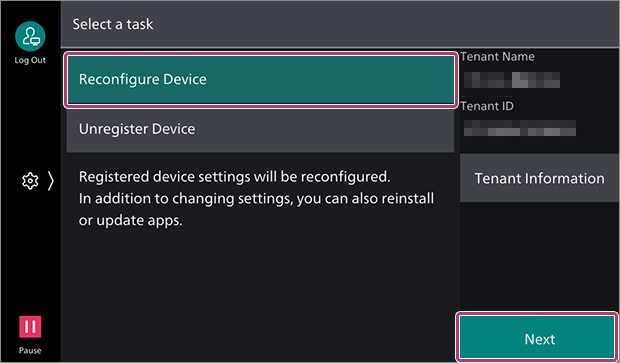This screenshot has width=620, height=363.
Task: Click the Pause text label
Action: pos(30,350)
